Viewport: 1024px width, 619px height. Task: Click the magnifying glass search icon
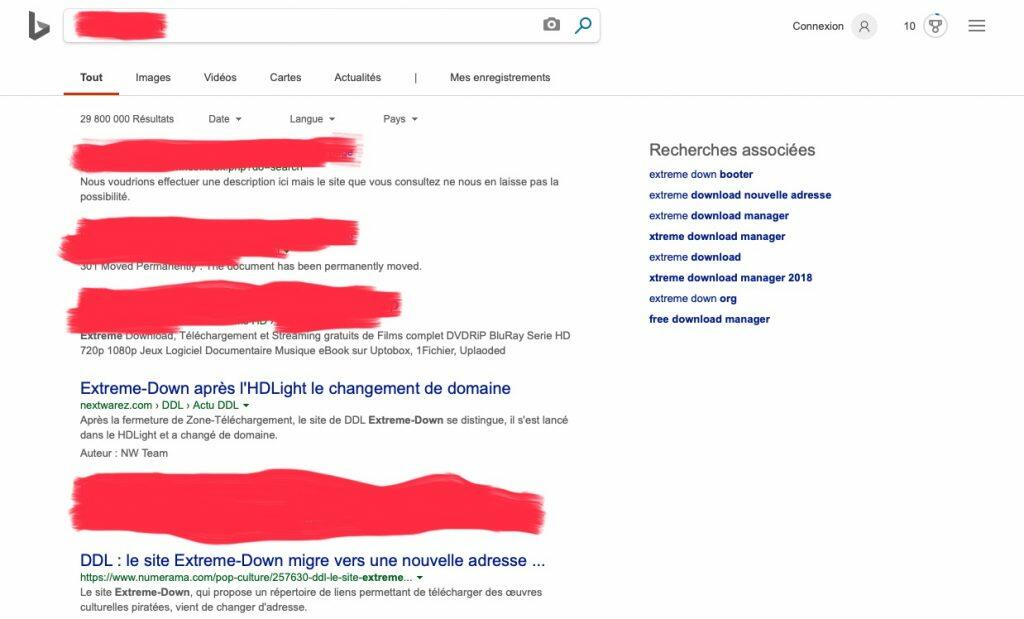583,25
